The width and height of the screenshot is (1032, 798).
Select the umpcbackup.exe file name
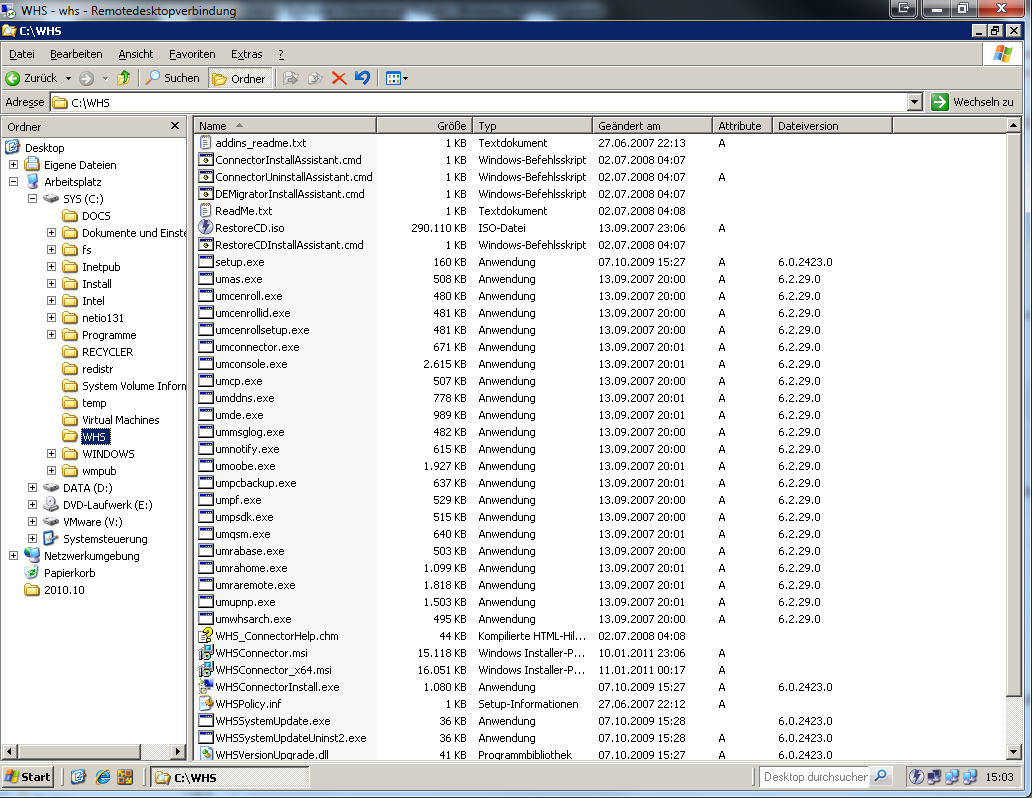point(255,483)
